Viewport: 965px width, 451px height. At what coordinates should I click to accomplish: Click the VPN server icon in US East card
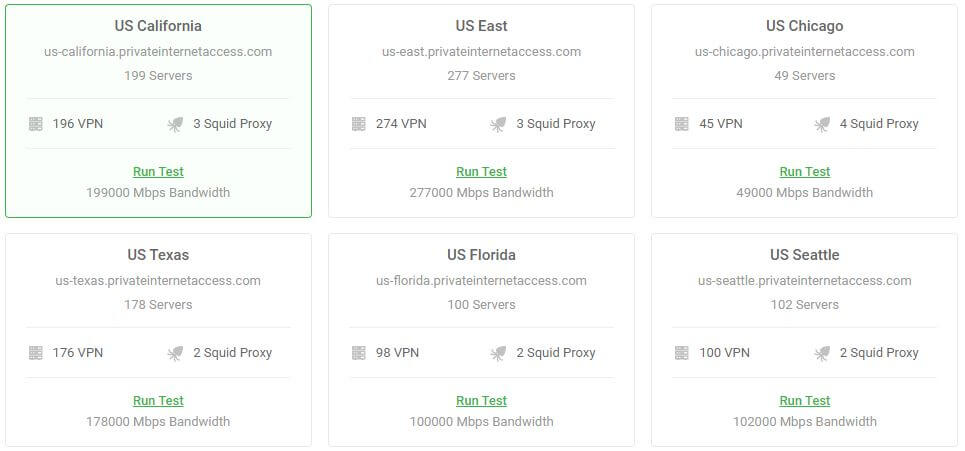pyautogui.click(x=359, y=124)
